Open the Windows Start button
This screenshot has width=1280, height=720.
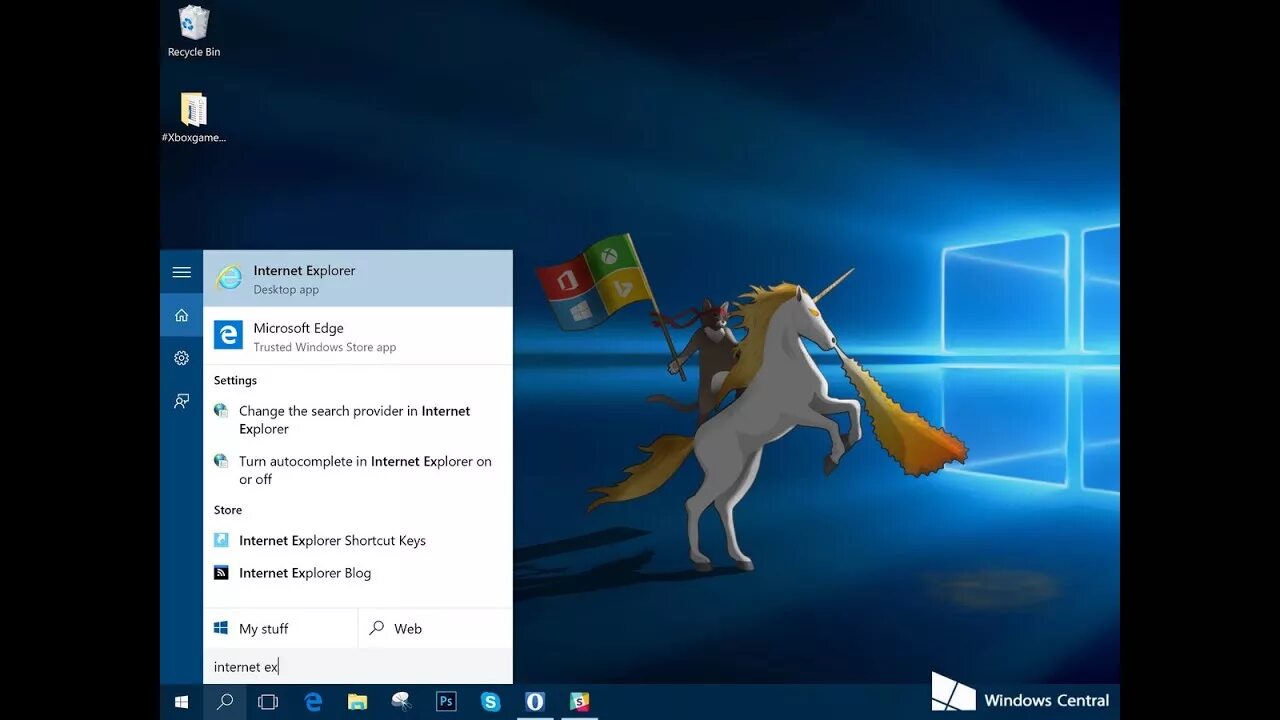pos(181,702)
